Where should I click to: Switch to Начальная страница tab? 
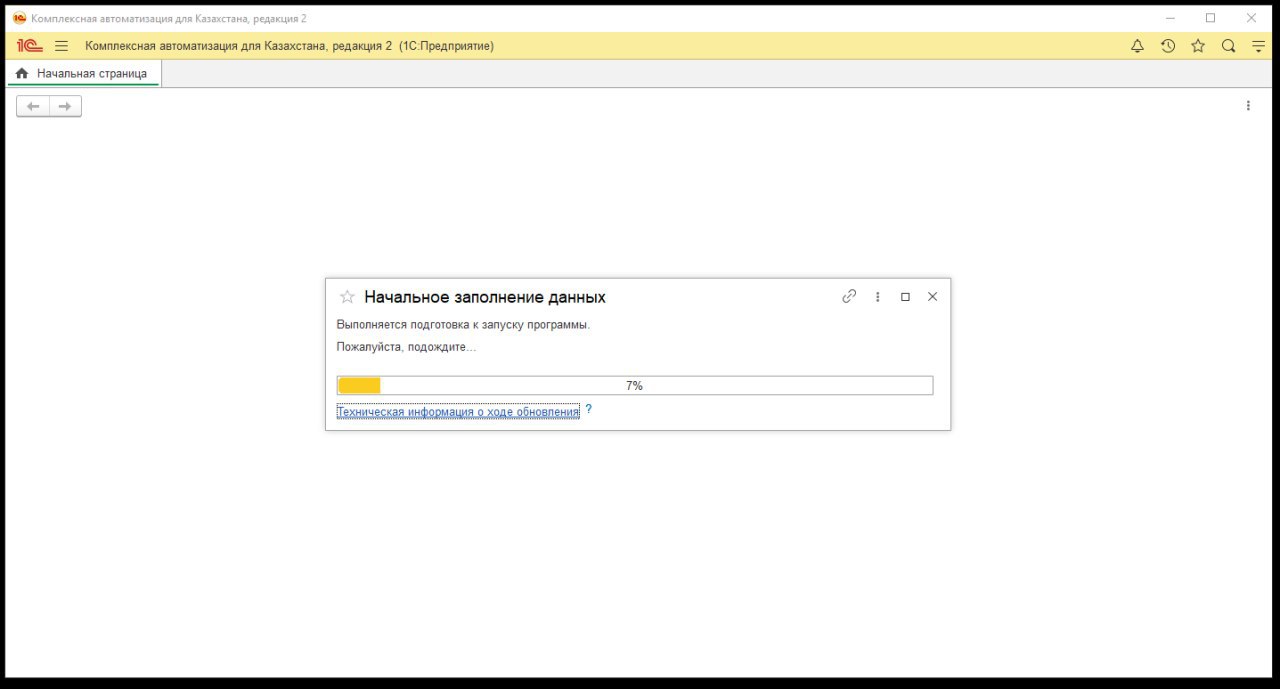coord(83,73)
